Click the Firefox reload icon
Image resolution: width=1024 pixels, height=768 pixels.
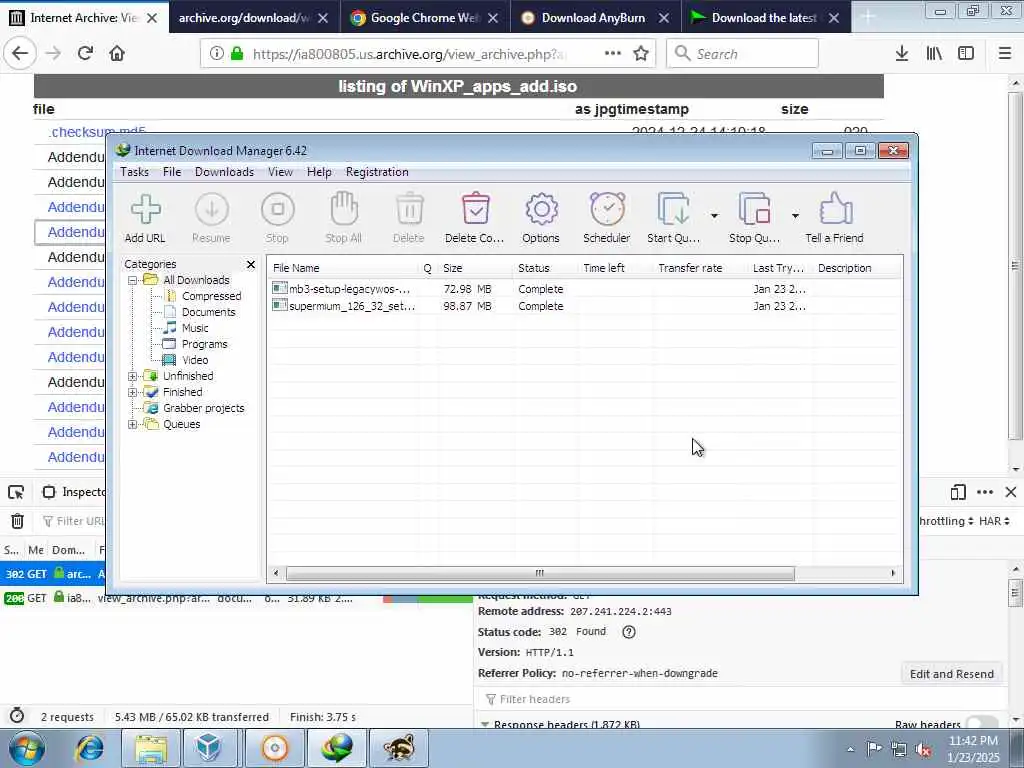click(x=85, y=54)
